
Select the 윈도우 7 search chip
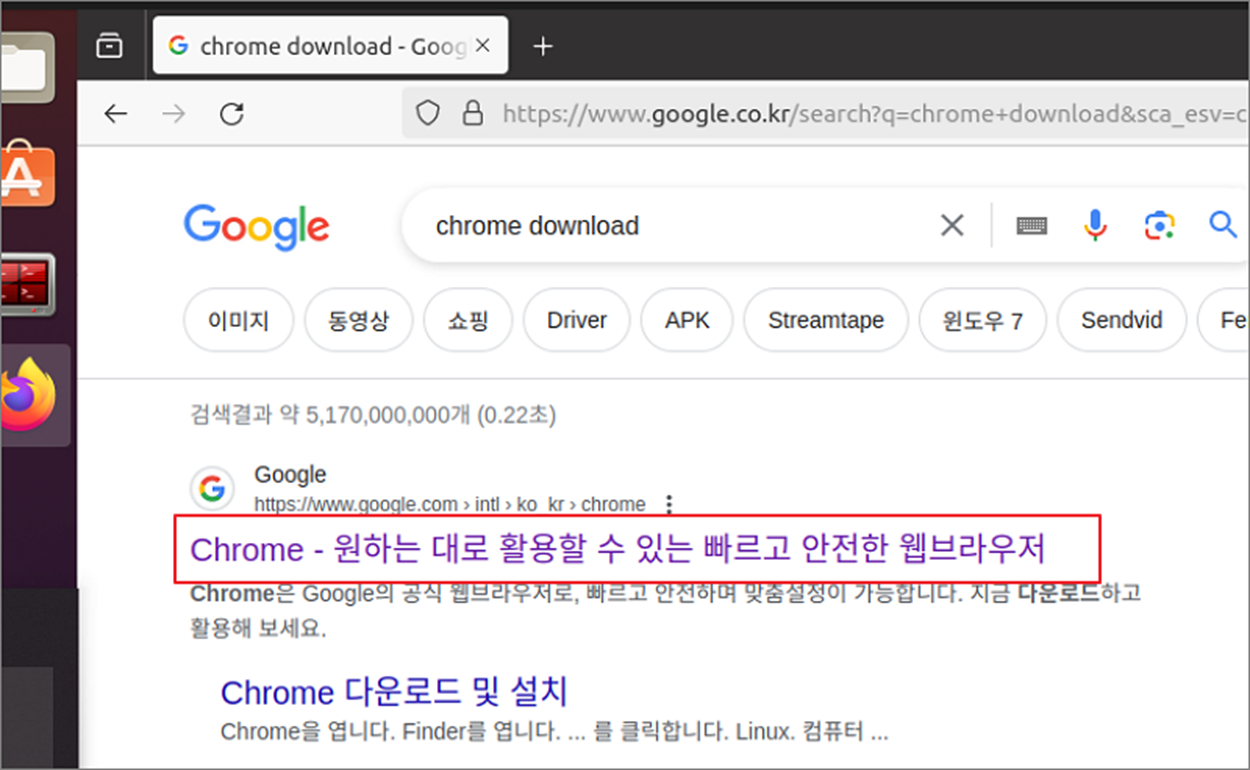(x=983, y=321)
